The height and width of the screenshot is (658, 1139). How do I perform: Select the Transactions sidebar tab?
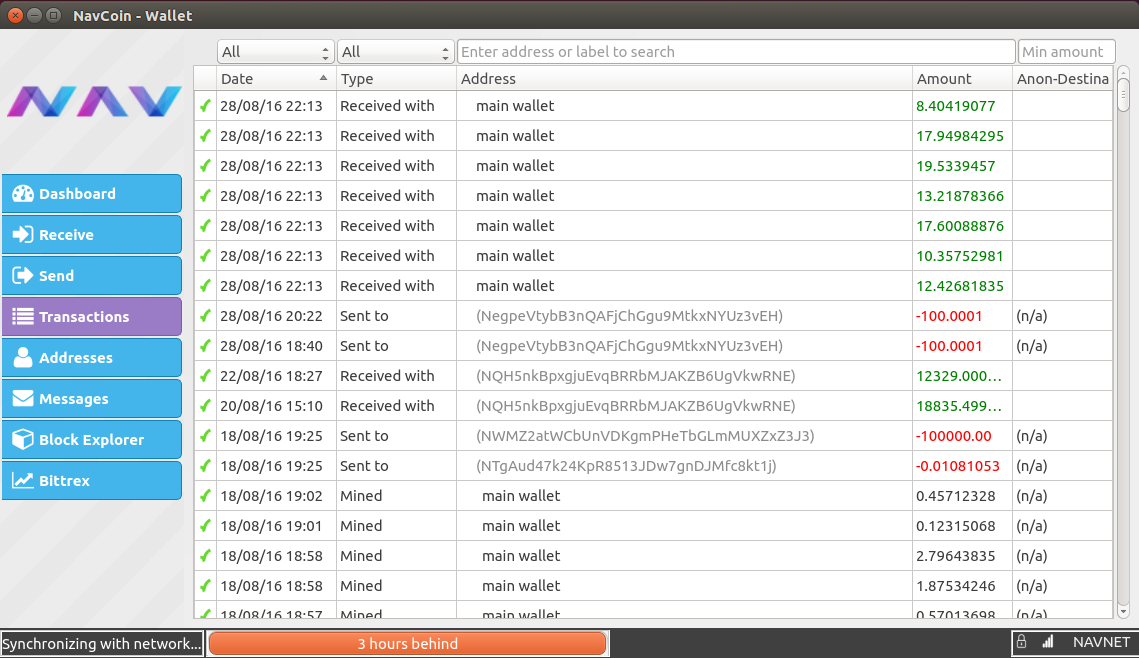tap(92, 317)
